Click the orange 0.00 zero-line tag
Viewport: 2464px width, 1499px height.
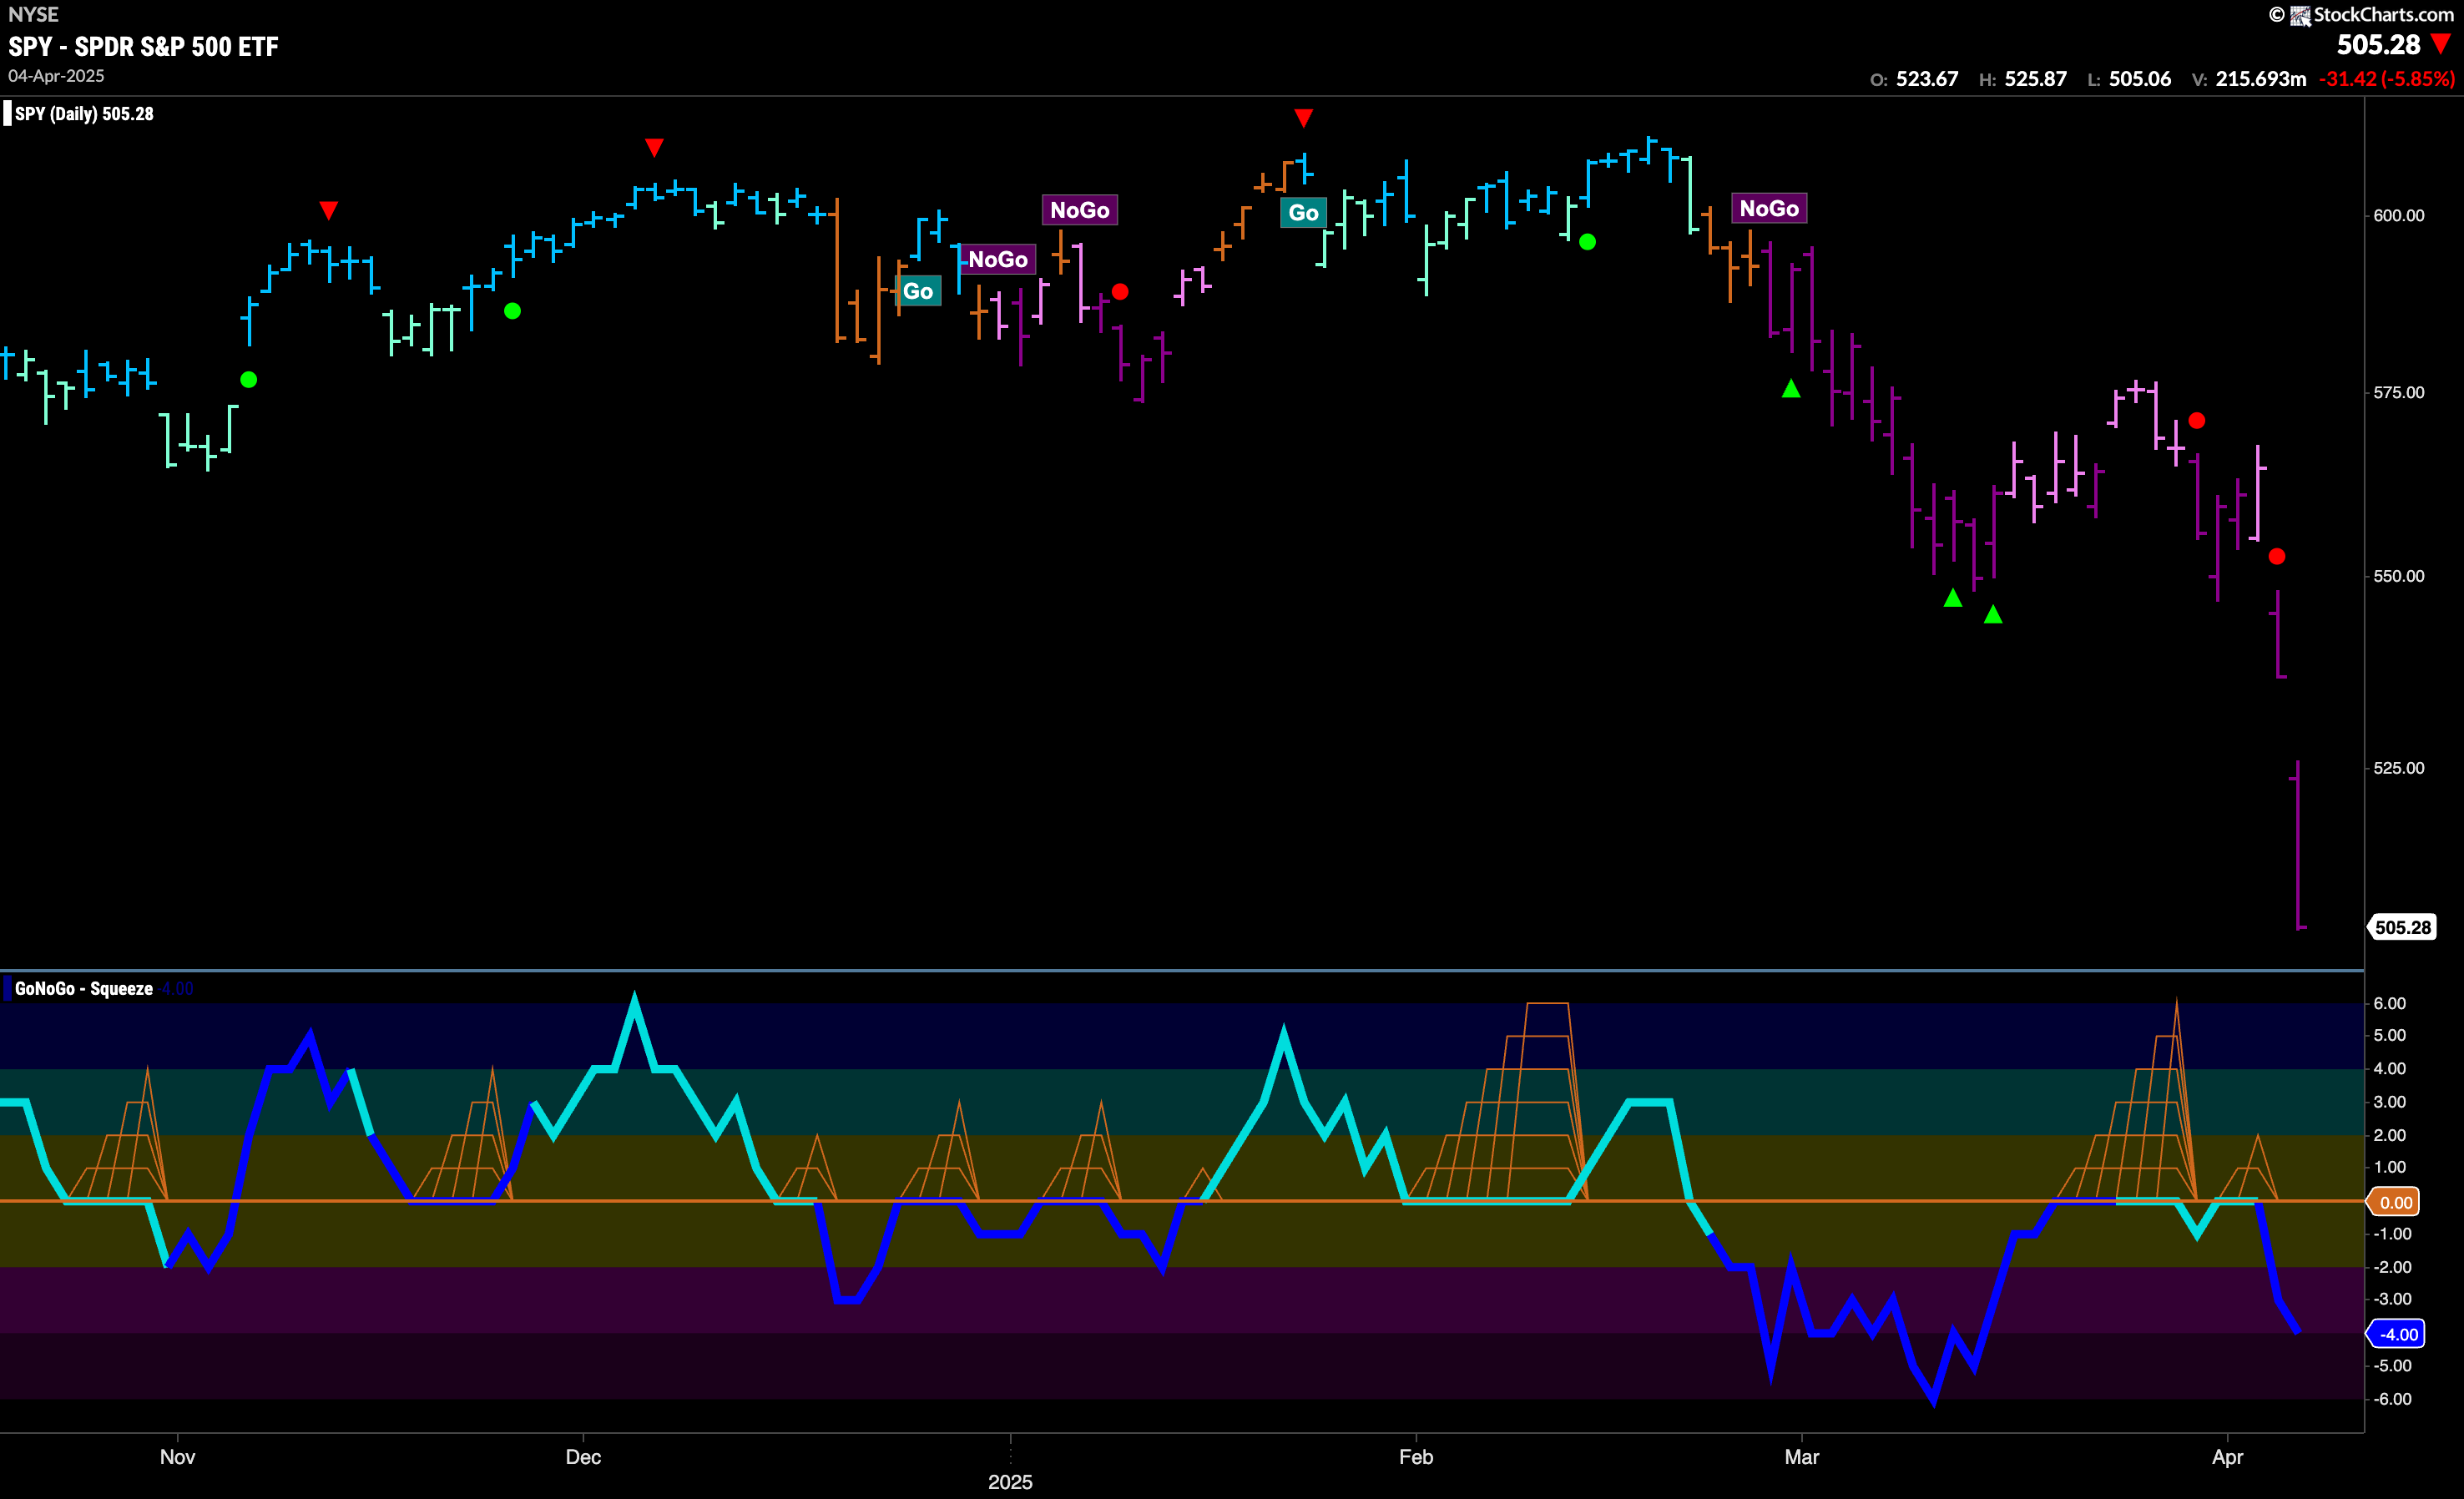click(x=2393, y=1202)
